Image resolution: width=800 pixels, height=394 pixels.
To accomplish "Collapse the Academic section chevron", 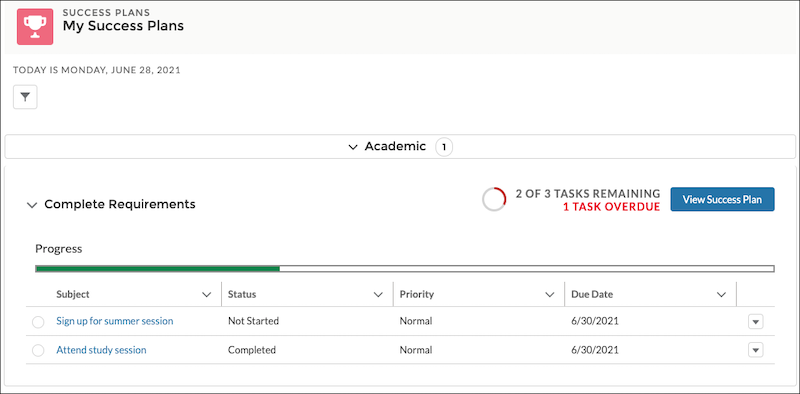I will pos(353,147).
